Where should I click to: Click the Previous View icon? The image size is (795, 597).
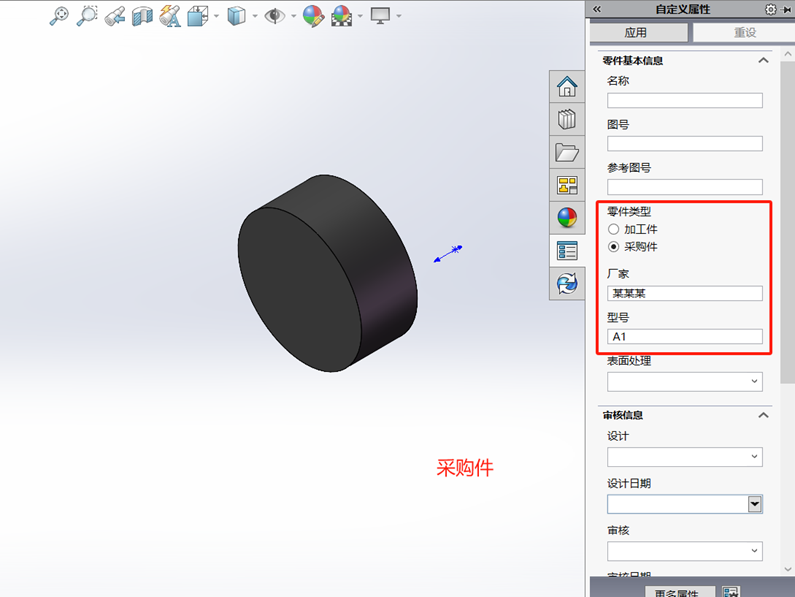(x=115, y=15)
